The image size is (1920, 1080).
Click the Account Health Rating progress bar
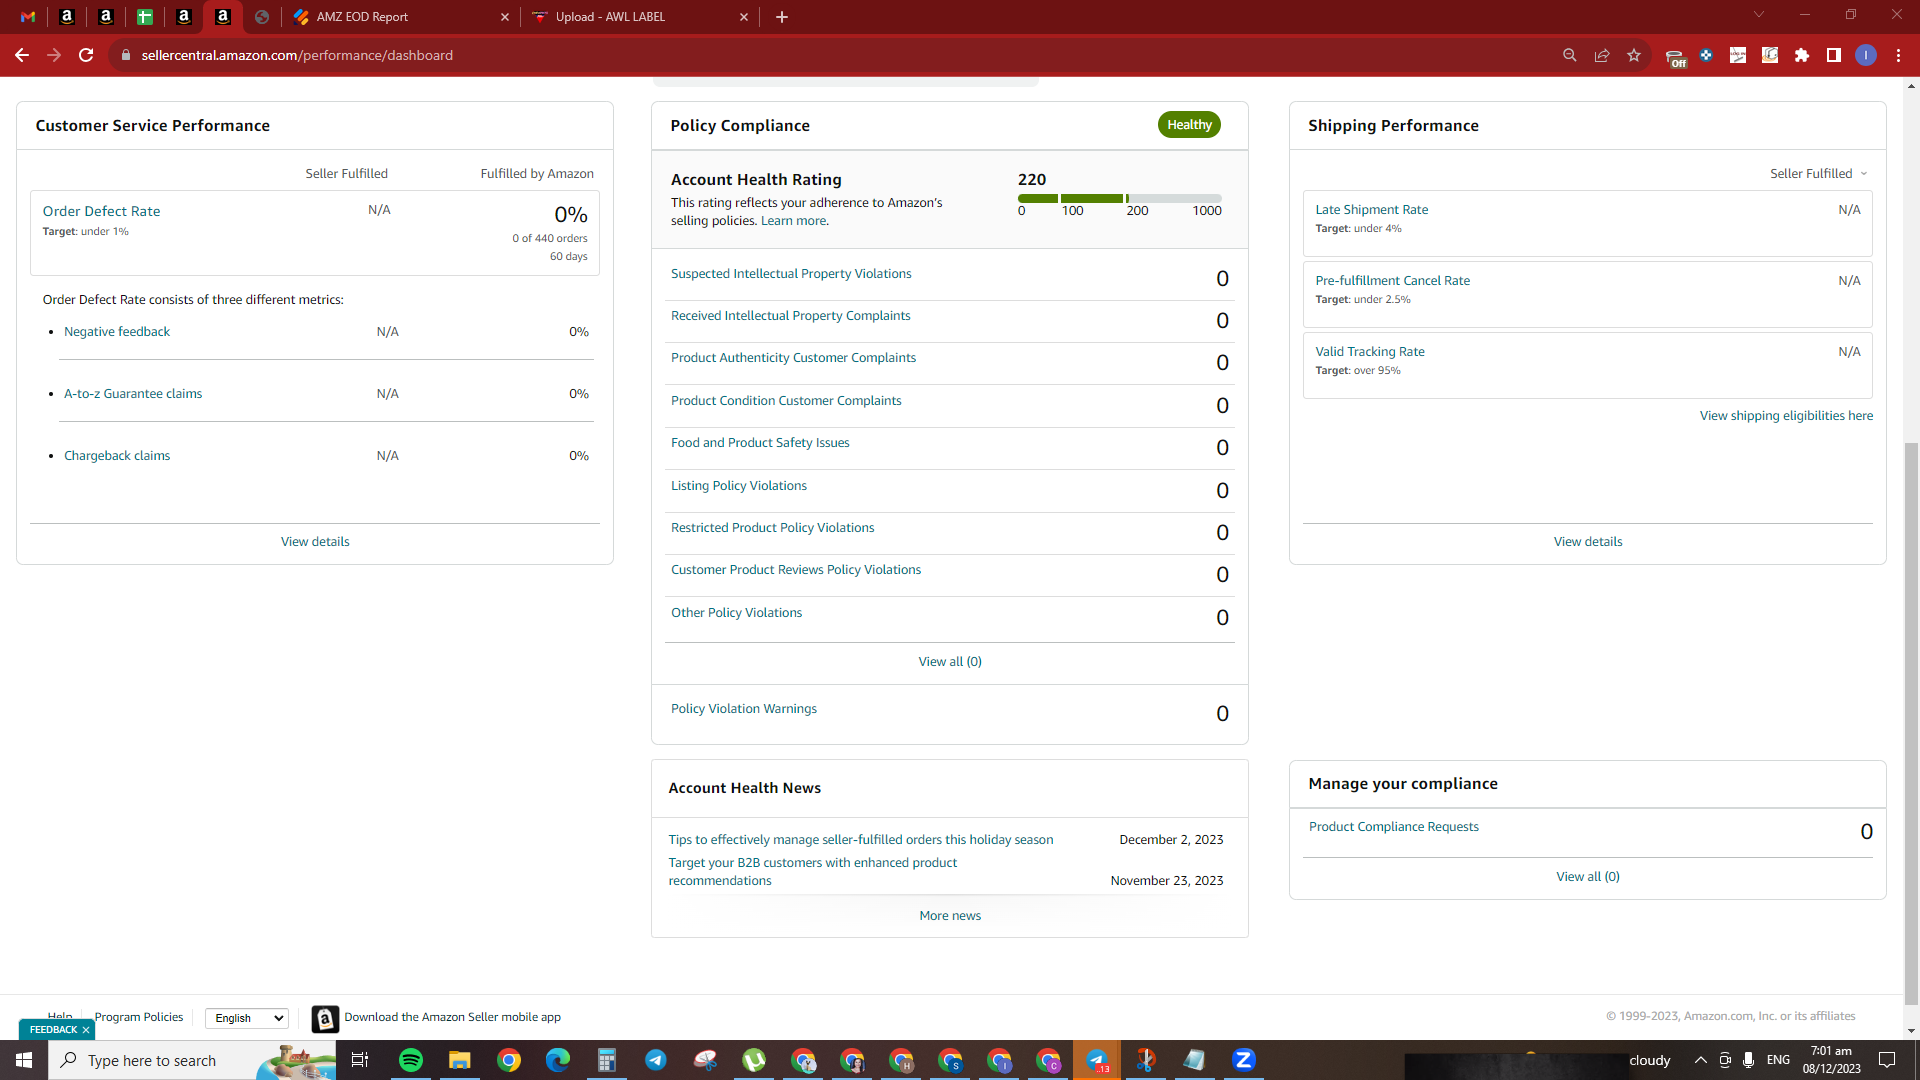click(1120, 199)
